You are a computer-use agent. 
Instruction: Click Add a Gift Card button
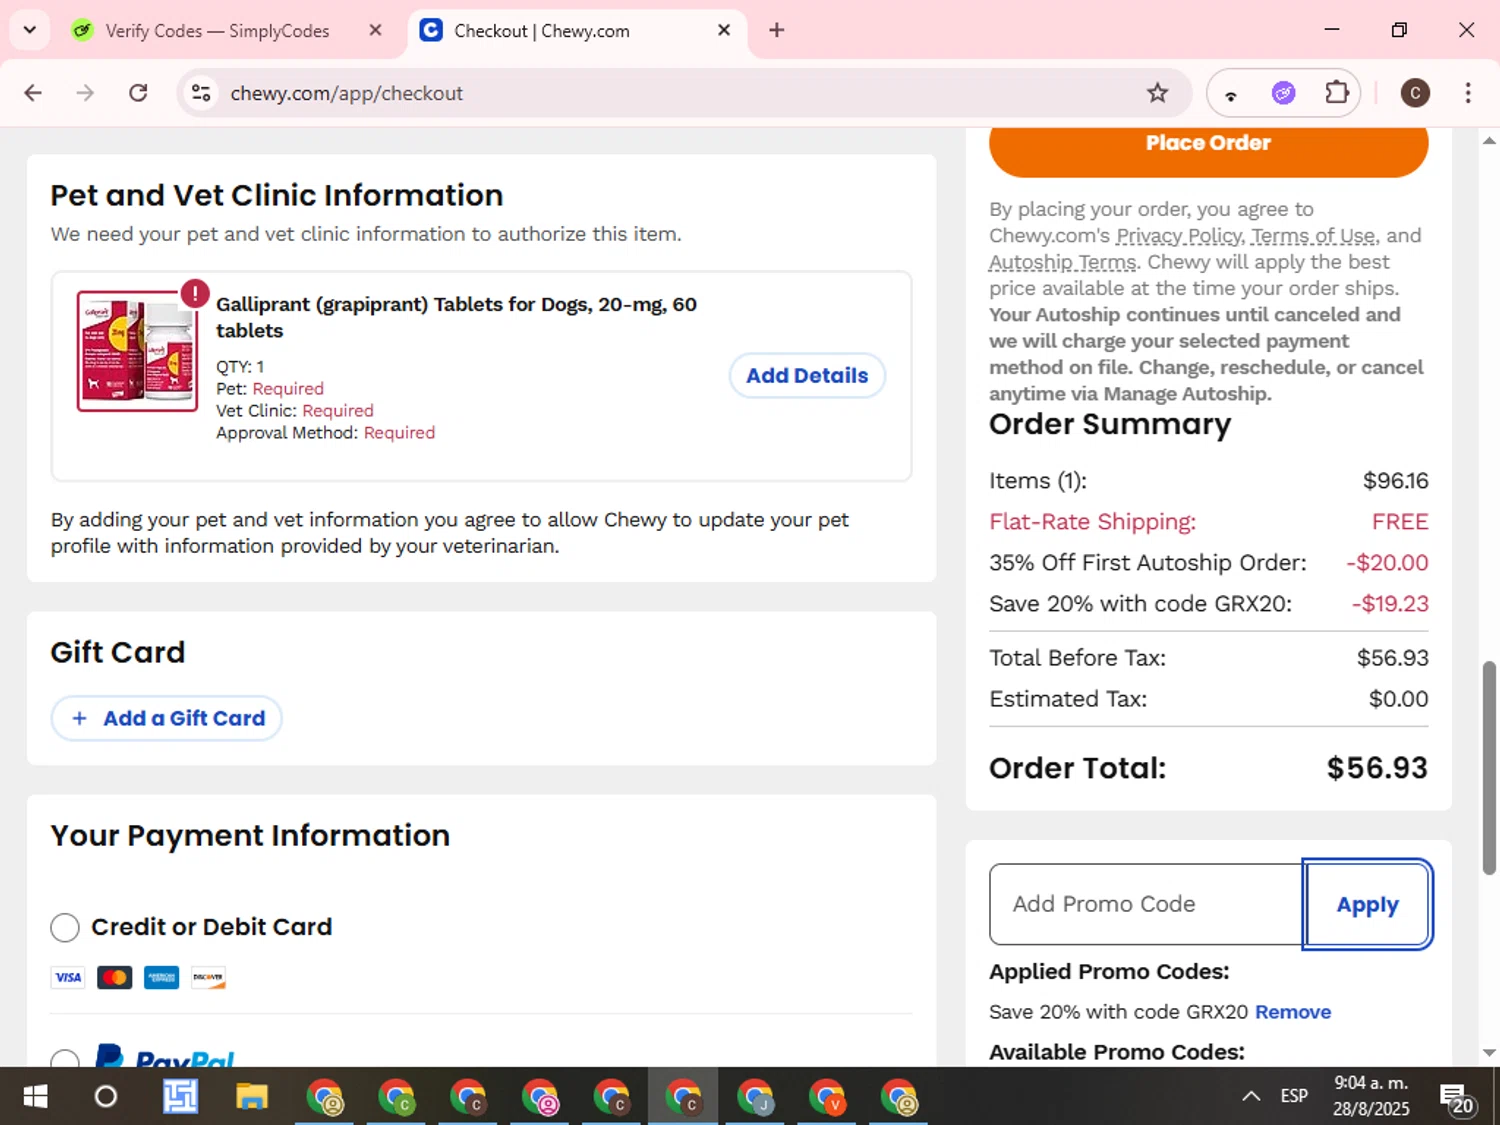pyautogui.click(x=167, y=718)
